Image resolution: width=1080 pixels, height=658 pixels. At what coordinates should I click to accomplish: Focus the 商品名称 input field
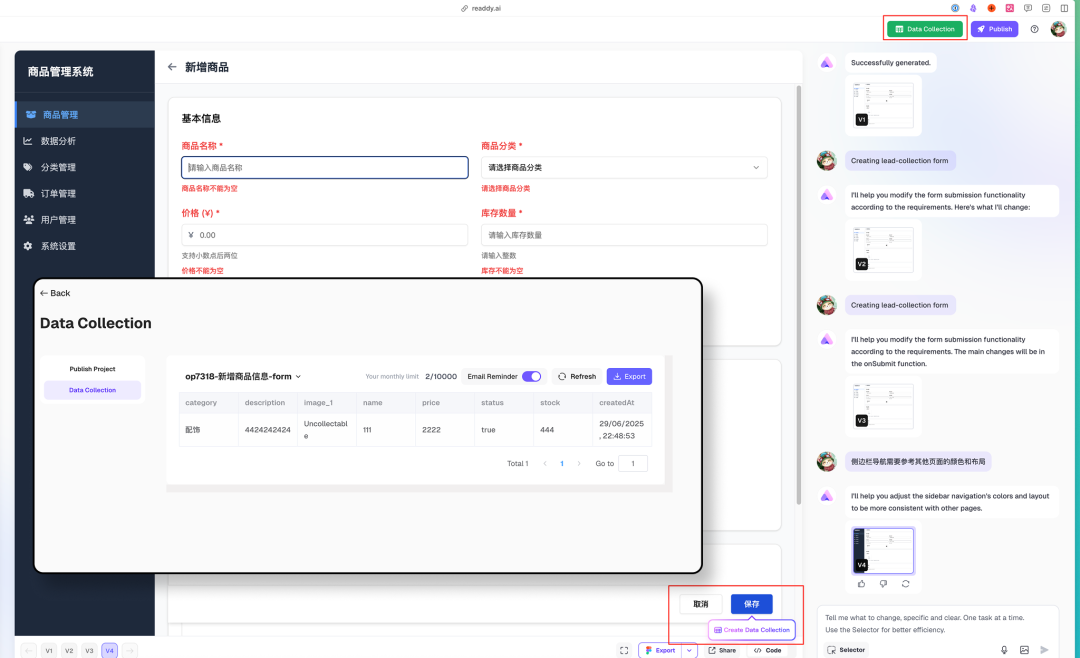point(324,167)
